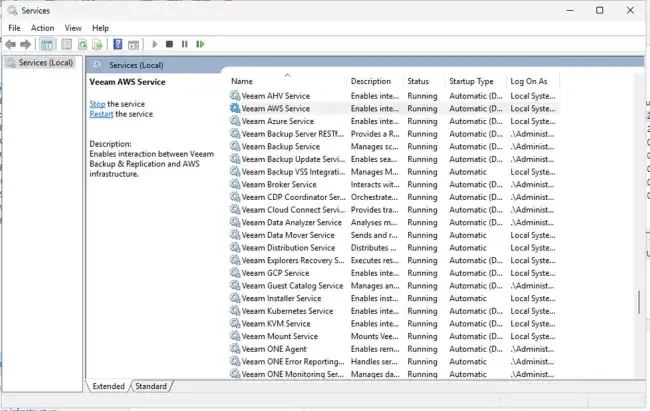Screen dimensions: 650x411
Task: Select Veeam CDP Coordinator Ser... service name
Action: click(x=293, y=197)
